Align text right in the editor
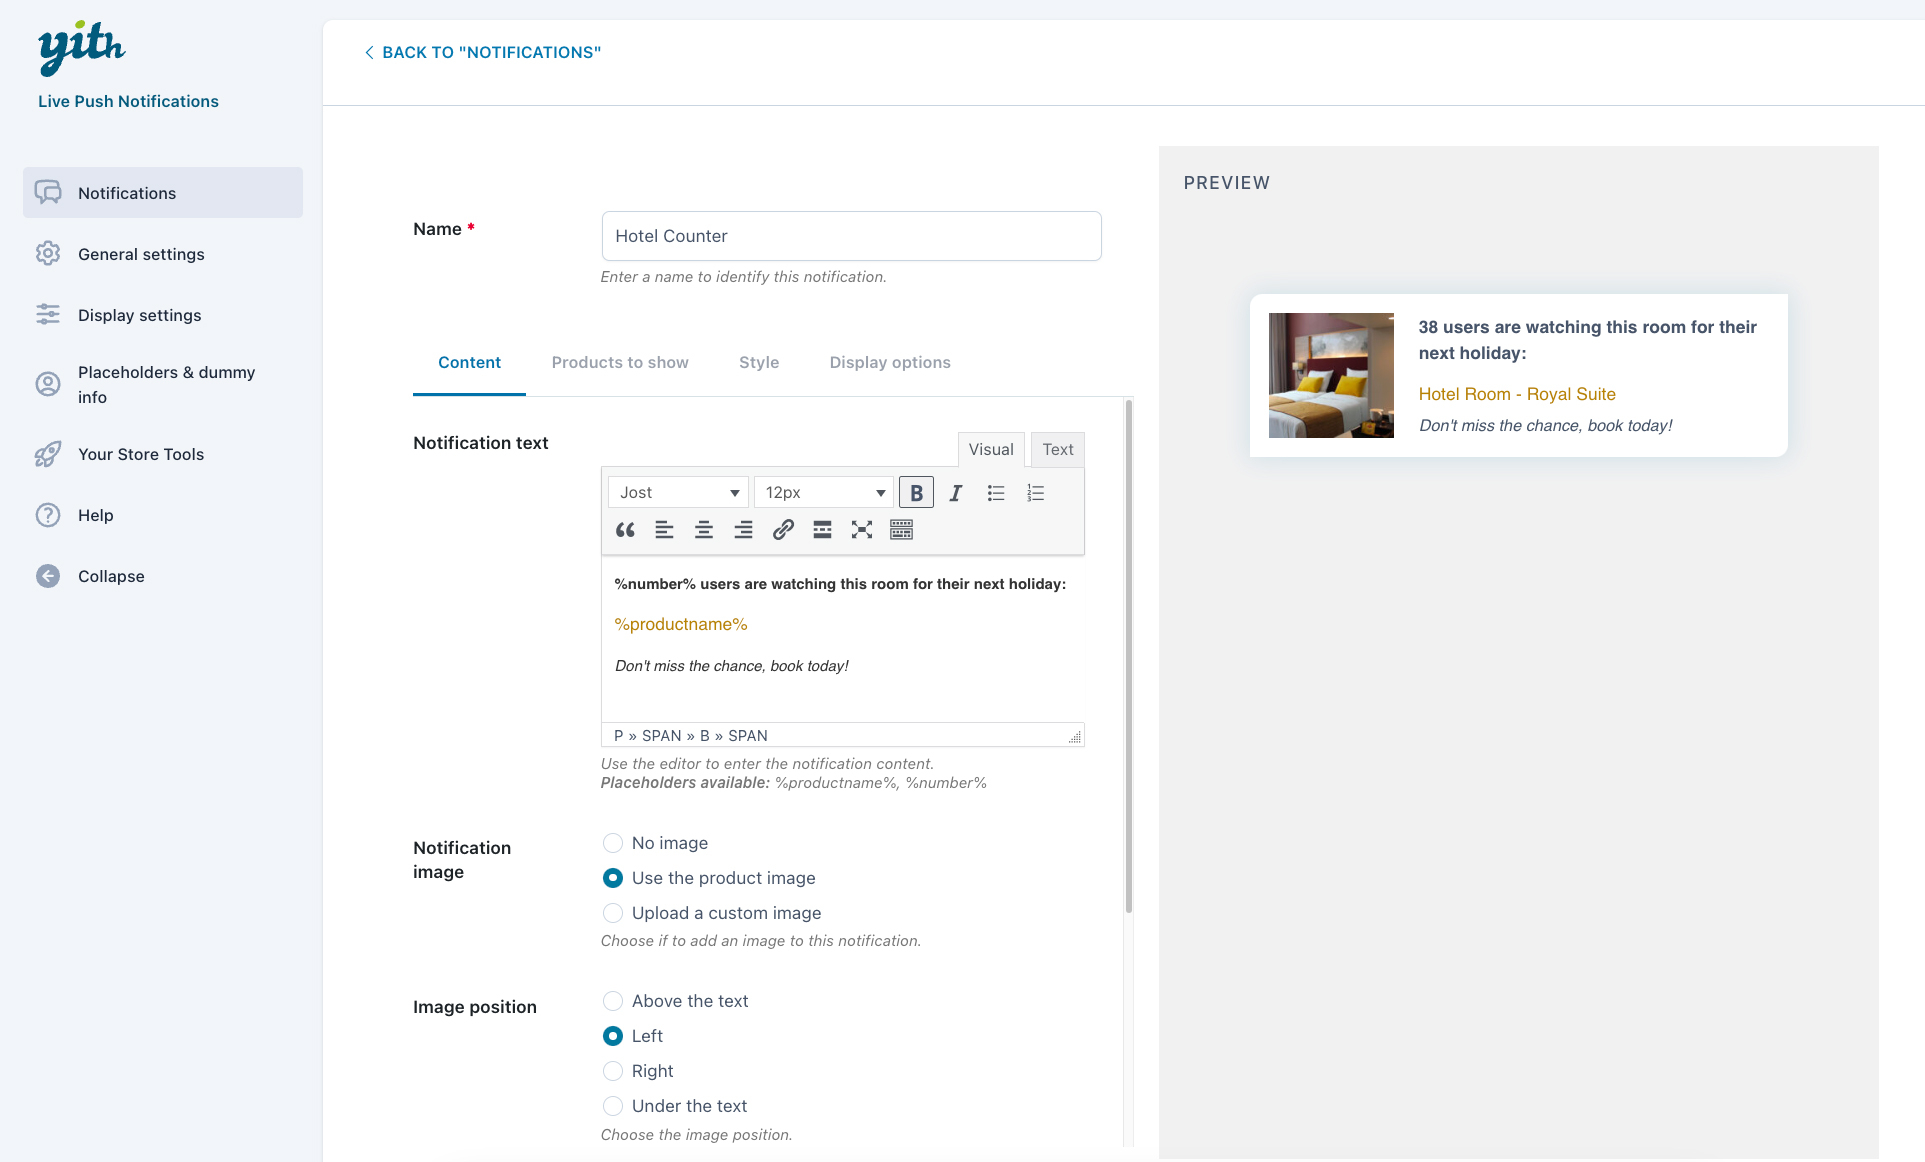Image resolution: width=1925 pixels, height=1162 pixels. [x=743, y=530]
